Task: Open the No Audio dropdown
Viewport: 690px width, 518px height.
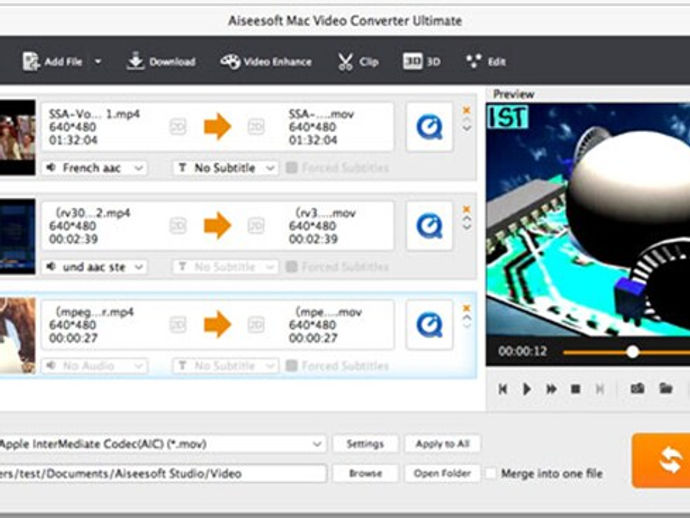Action: pyautogui.click(x=94, y=366)
